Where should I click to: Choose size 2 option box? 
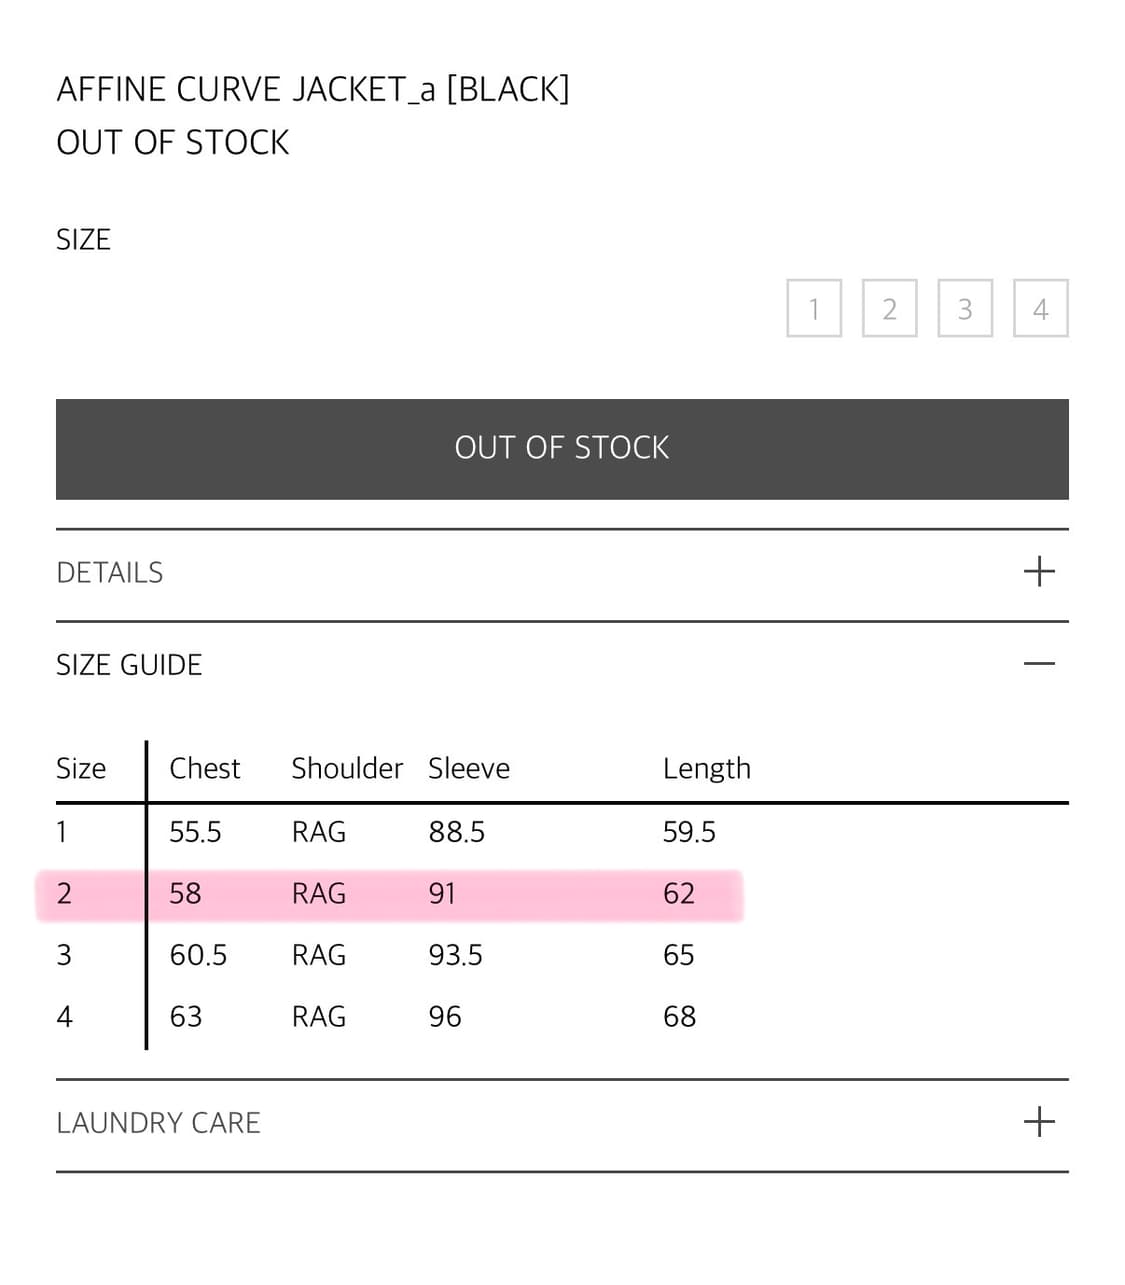click(889, 308)
